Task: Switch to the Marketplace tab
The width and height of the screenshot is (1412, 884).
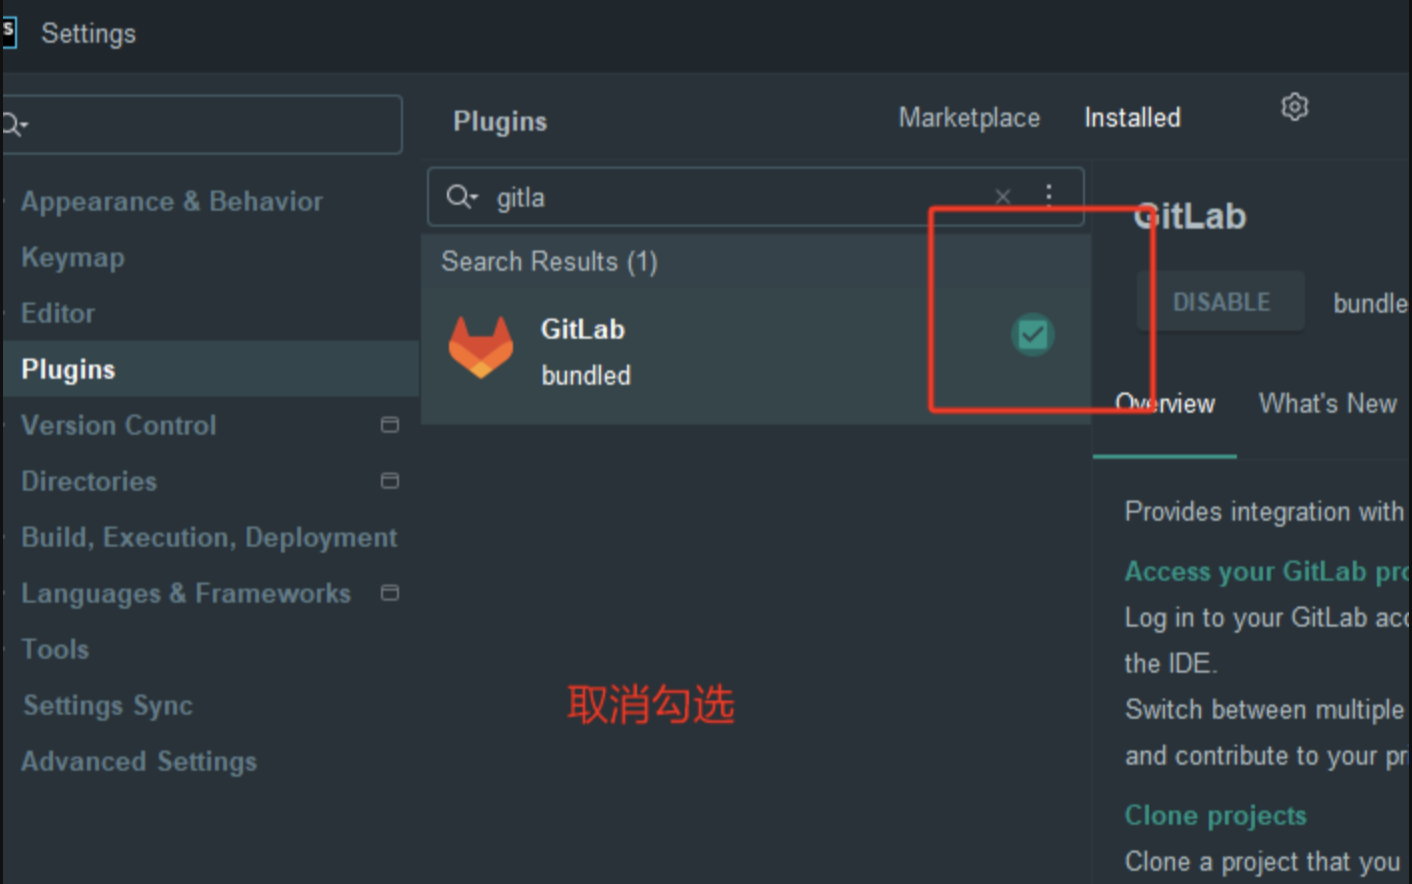Action: pos(969,118)
